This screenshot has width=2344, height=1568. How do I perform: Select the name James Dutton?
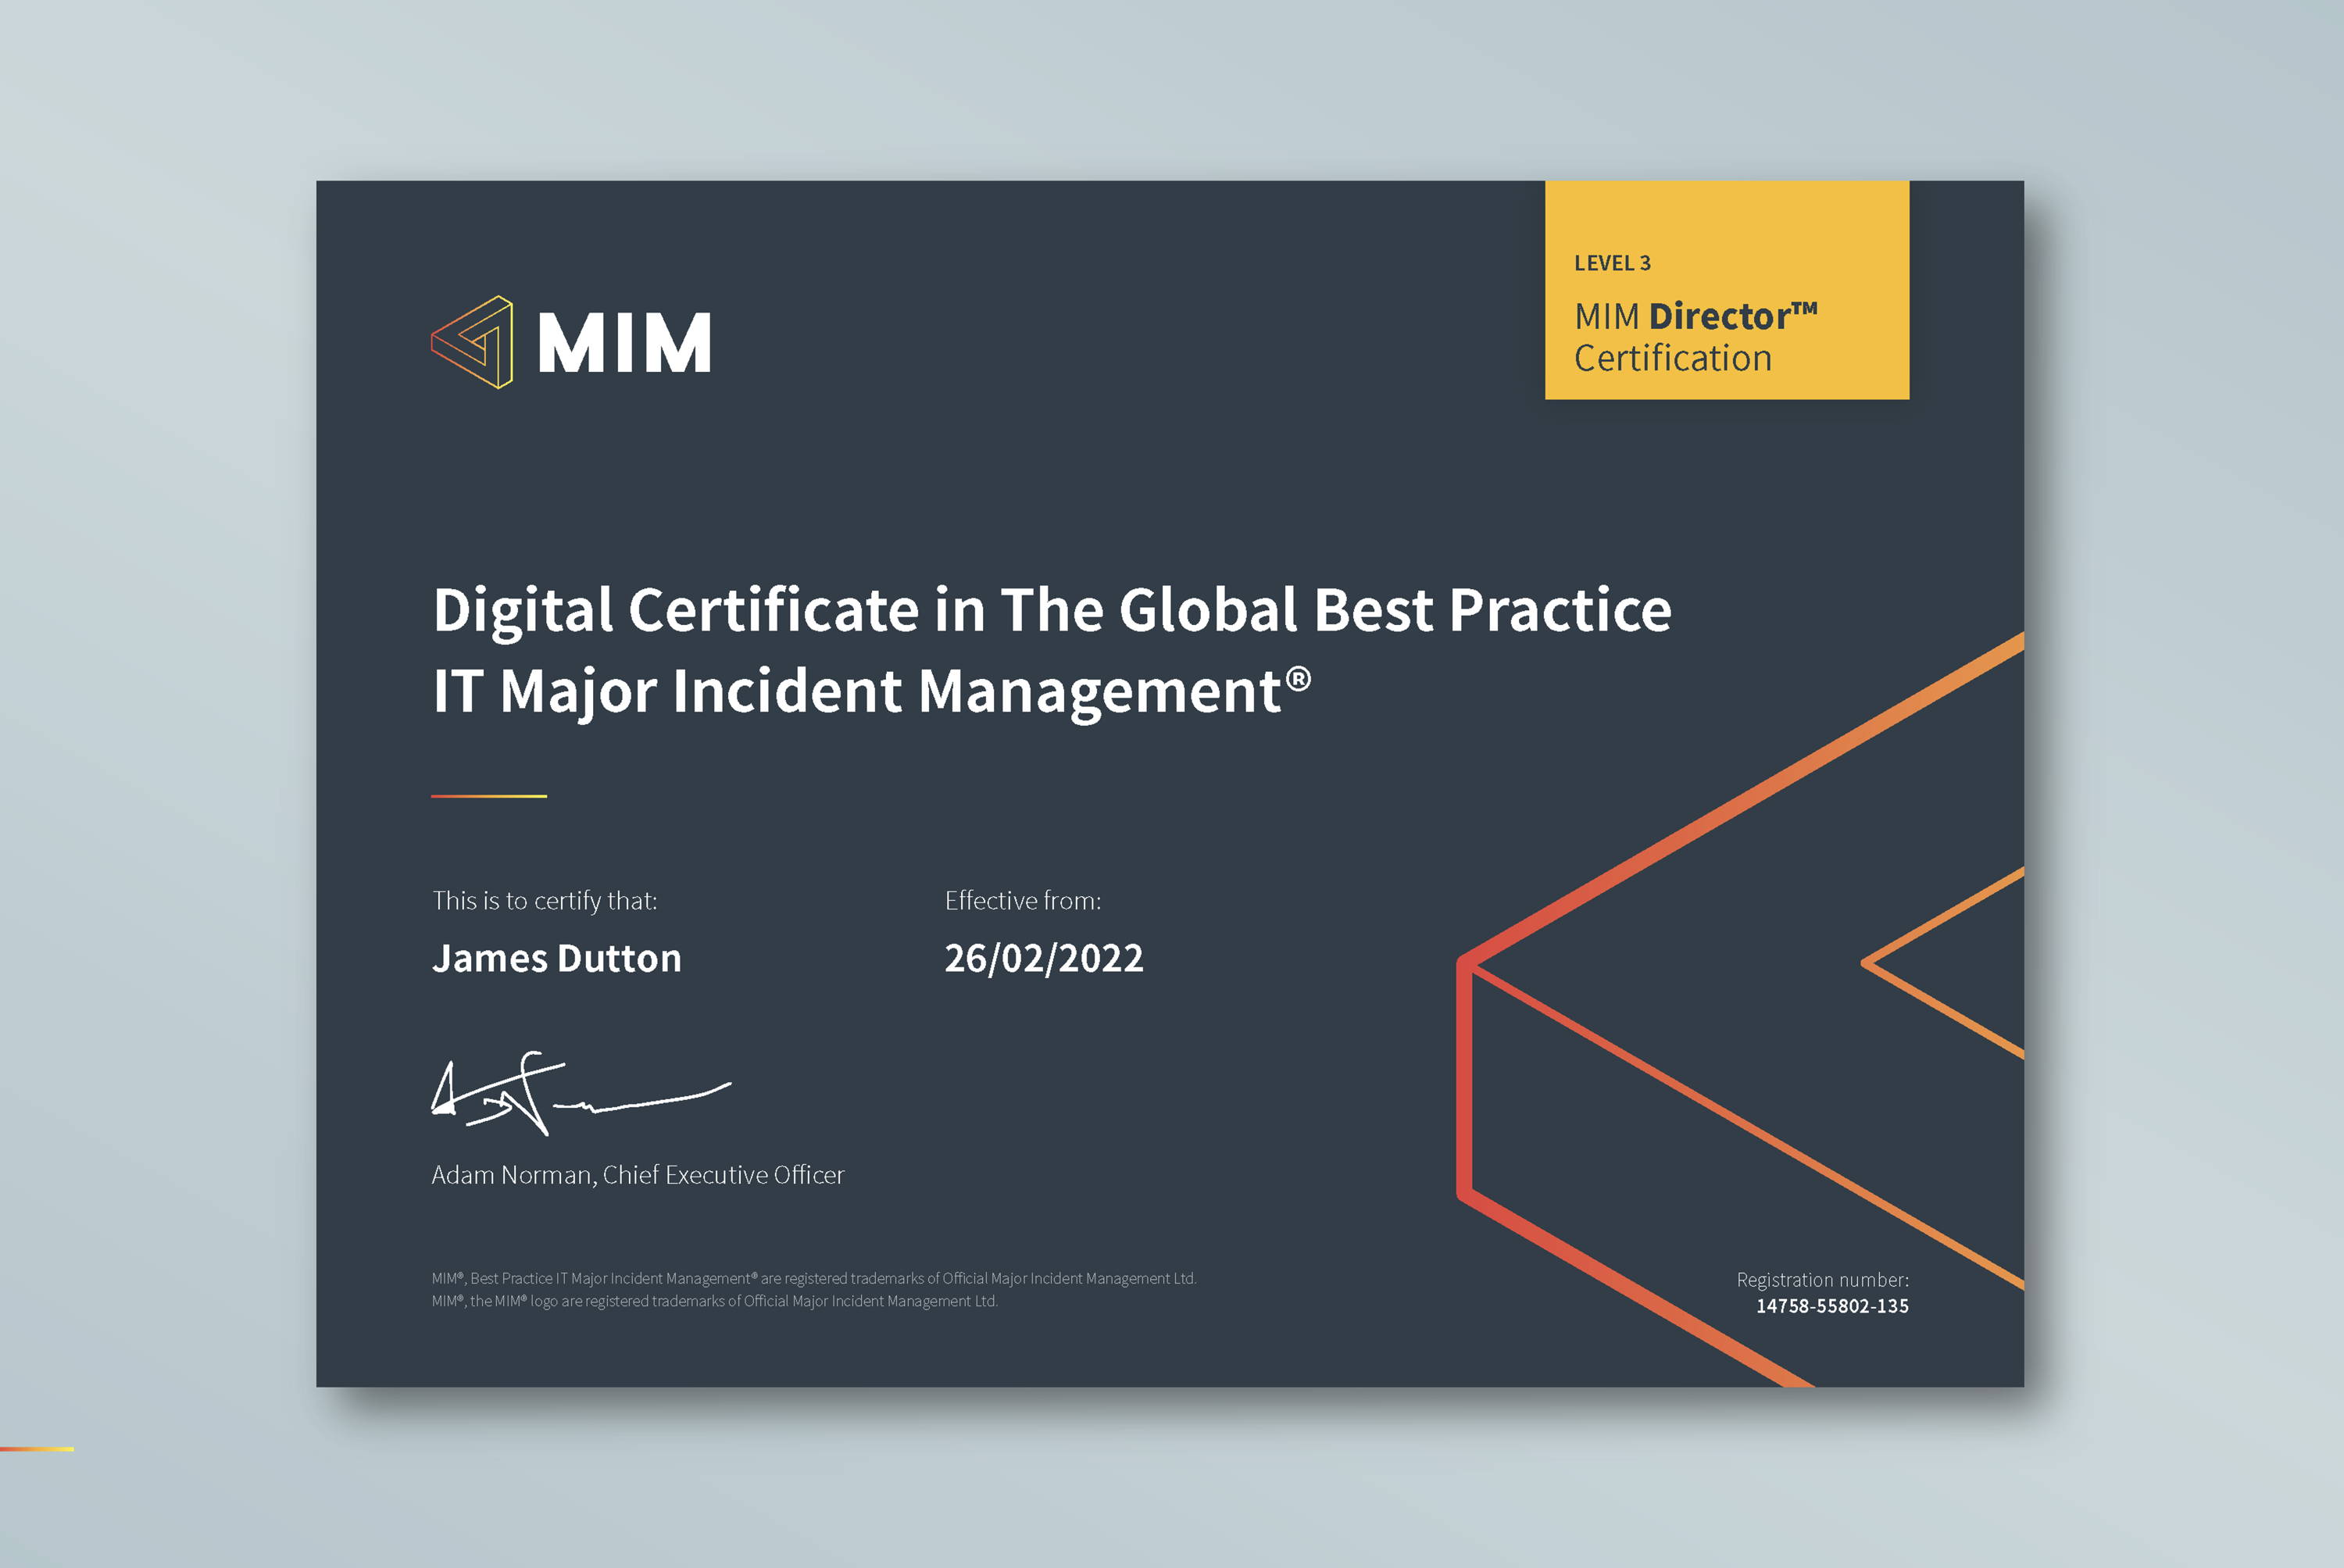(557, 958)
